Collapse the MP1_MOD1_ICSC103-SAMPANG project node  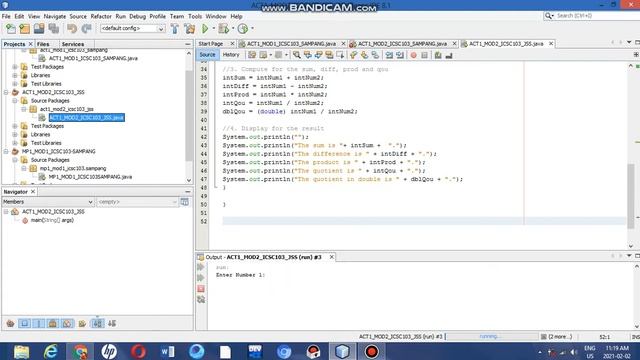pos(6,151)
